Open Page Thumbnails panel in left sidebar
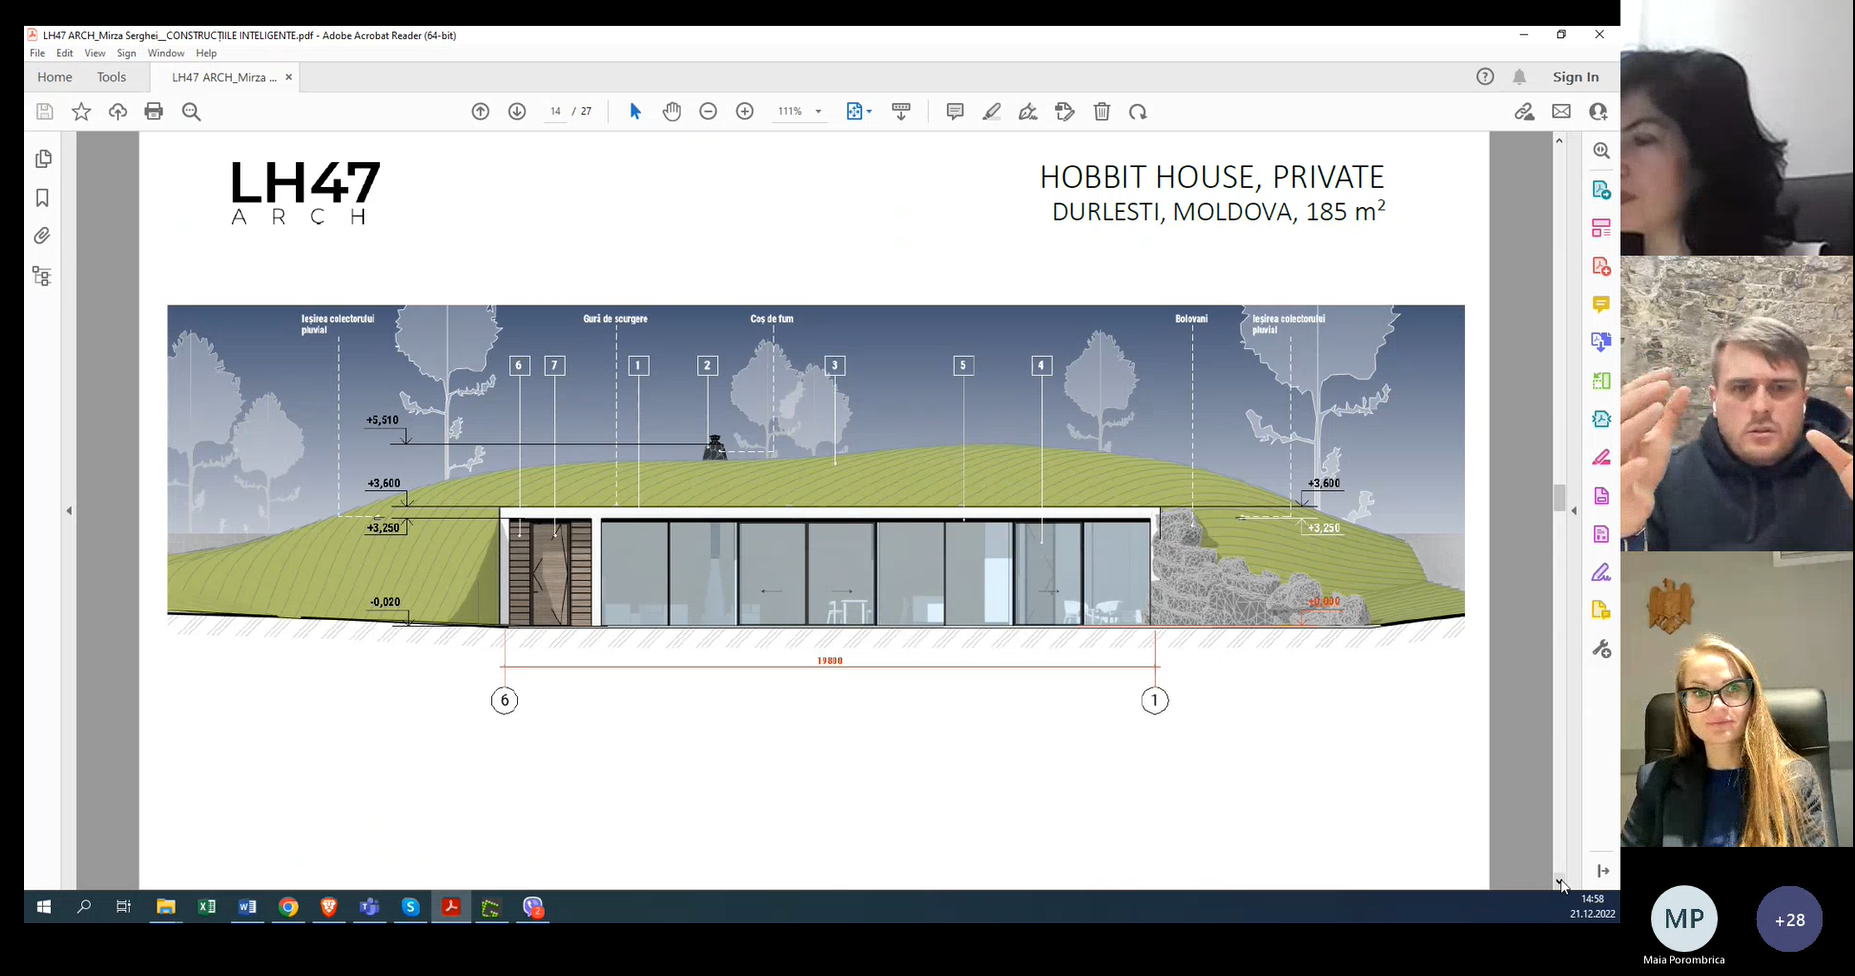 [43, 159]
